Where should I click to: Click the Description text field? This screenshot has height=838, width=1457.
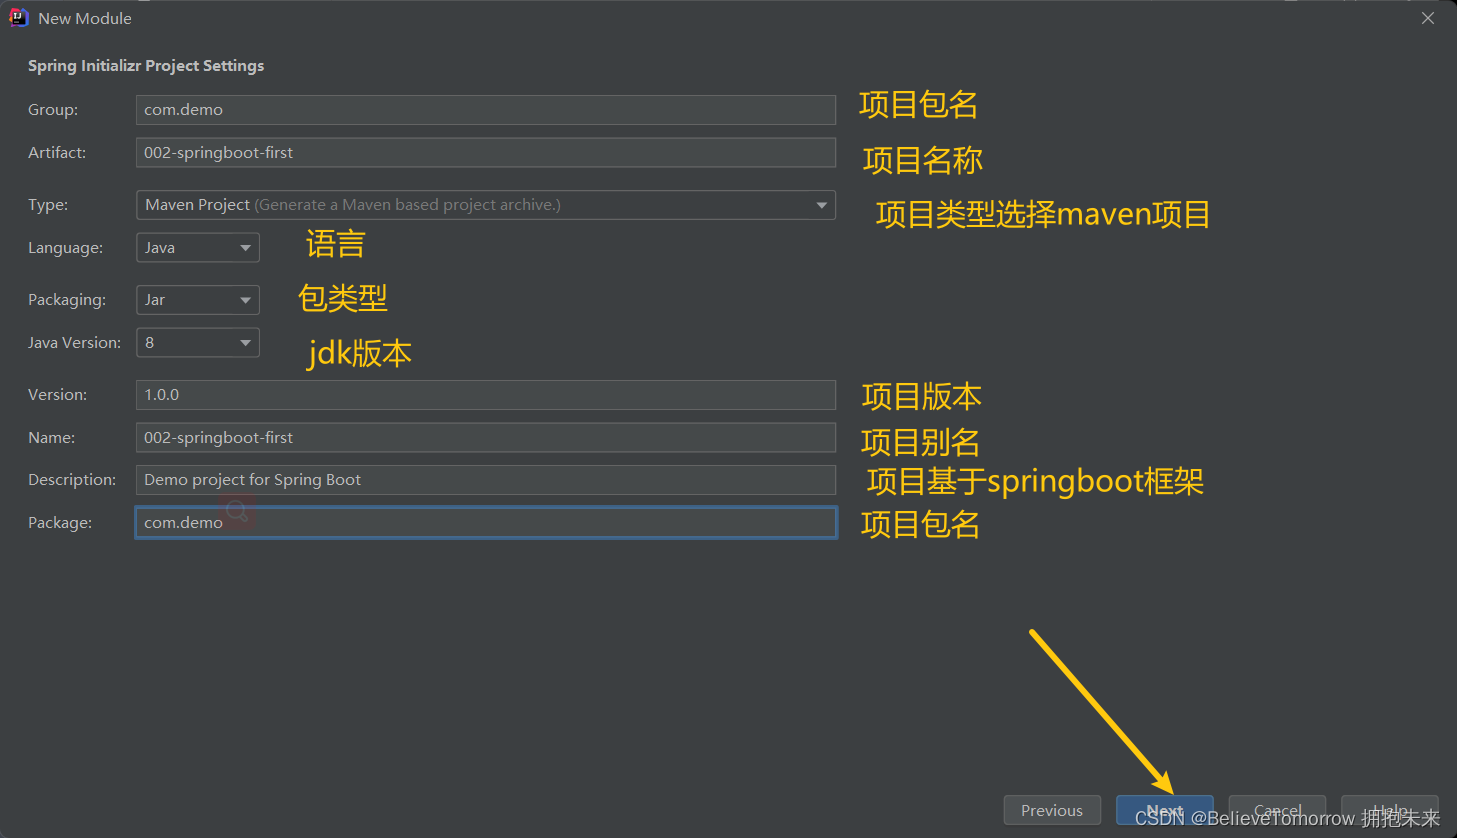486,480
